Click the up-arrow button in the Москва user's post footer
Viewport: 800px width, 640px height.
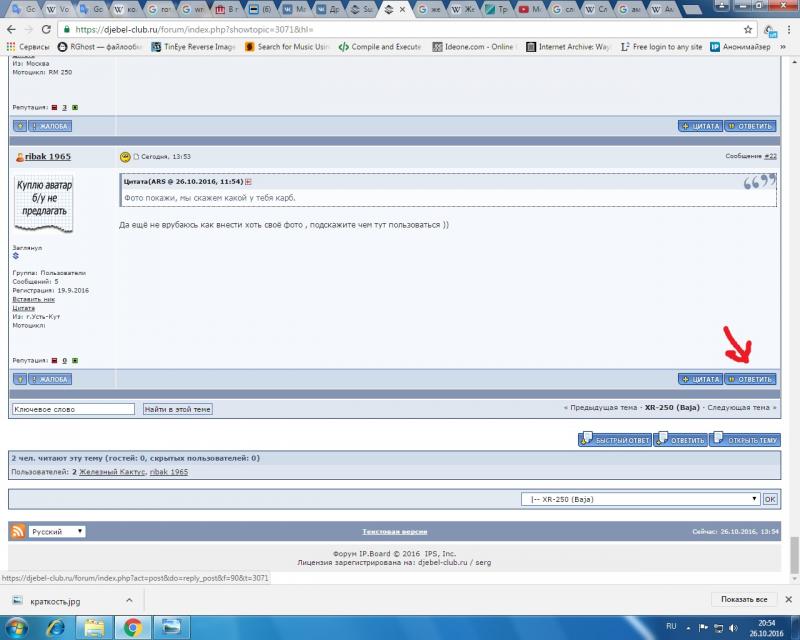point(19,126)
